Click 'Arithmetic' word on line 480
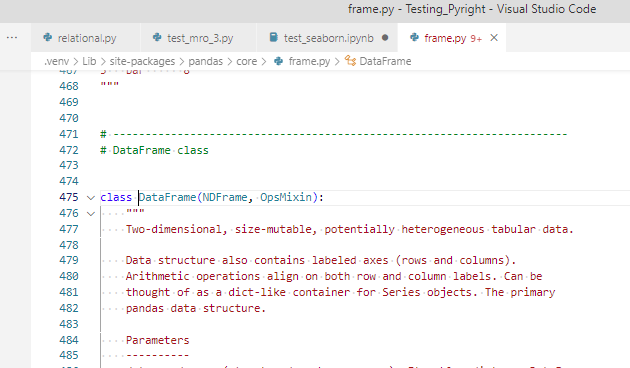The width and height of the screenshot is (630, 368). point(158,276)
